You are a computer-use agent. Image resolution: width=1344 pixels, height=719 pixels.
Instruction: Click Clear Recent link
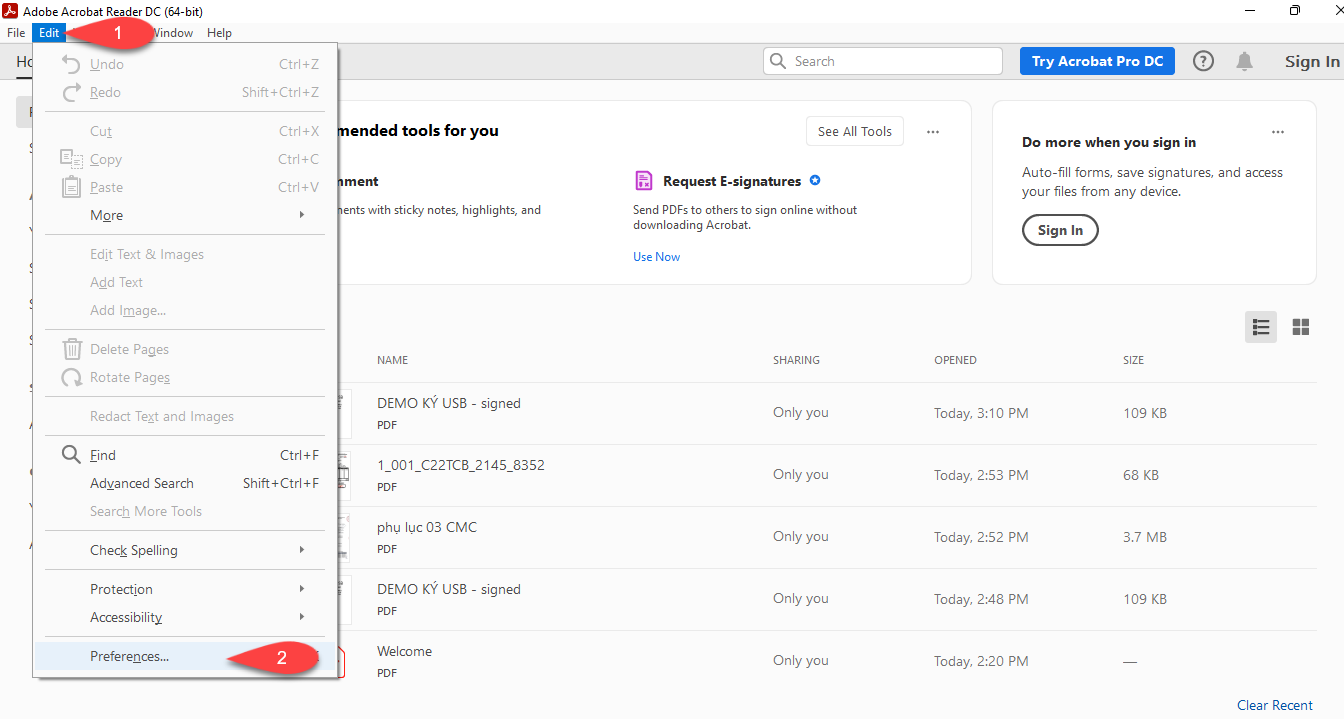pyautogui.click(x=1275, y=705)
